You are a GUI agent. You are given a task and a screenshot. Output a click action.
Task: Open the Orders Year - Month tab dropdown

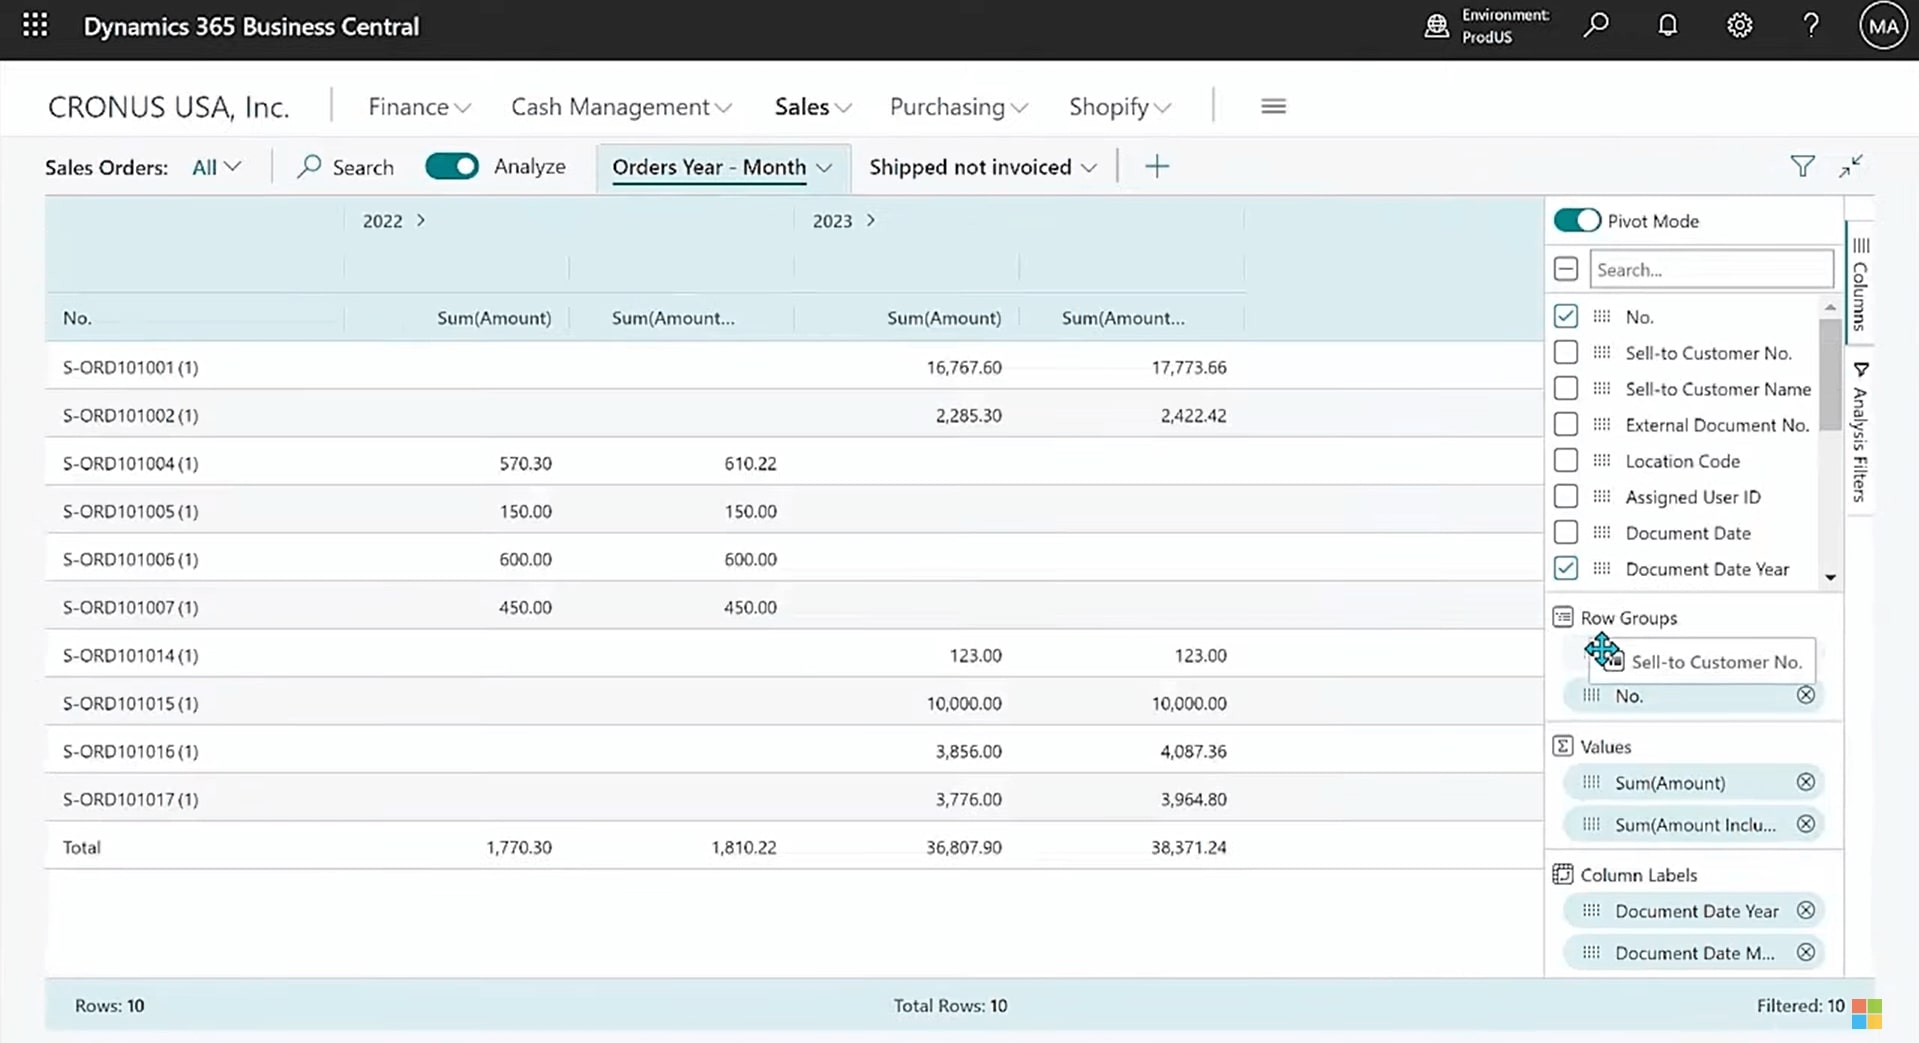click(824, 167)
